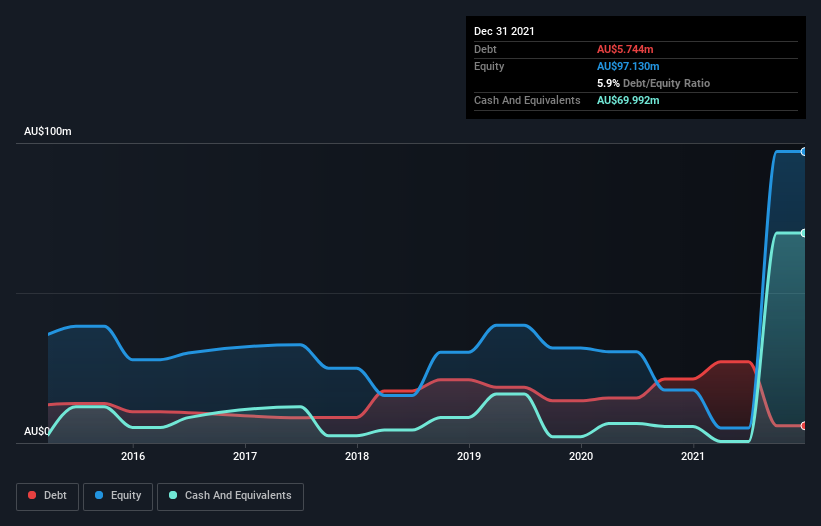The width and height of the screenshot is (821, 526).
Task: Click the AU$0 axis label
Action: click(37, 431)
